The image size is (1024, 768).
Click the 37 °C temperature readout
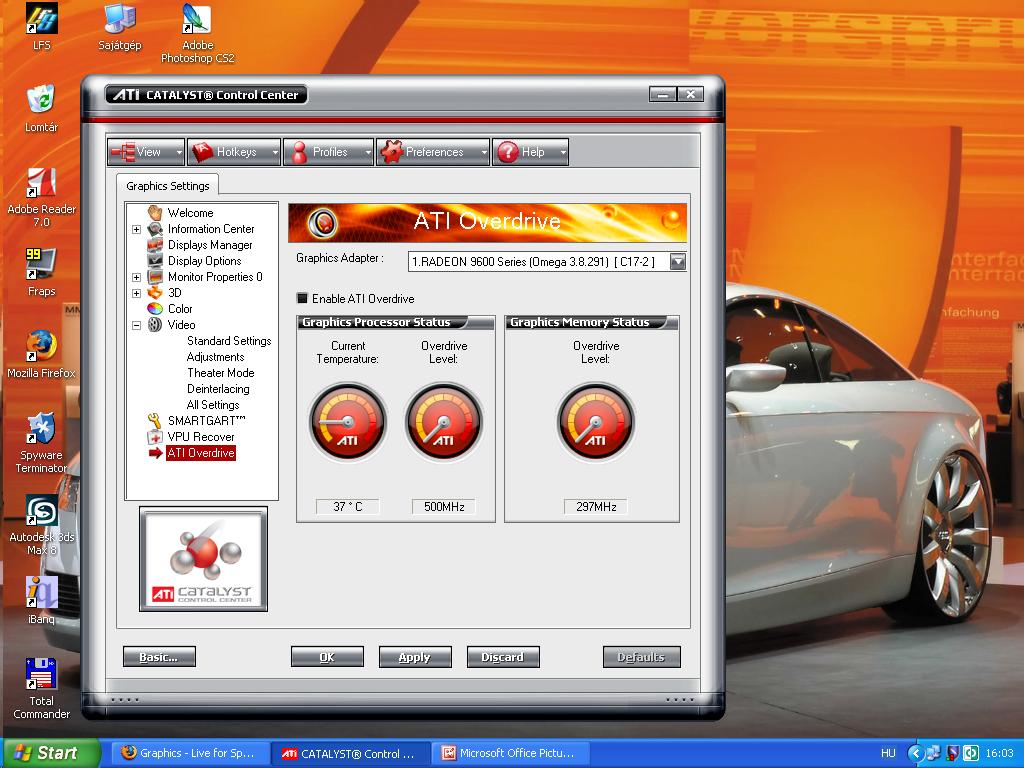point(347,507)
